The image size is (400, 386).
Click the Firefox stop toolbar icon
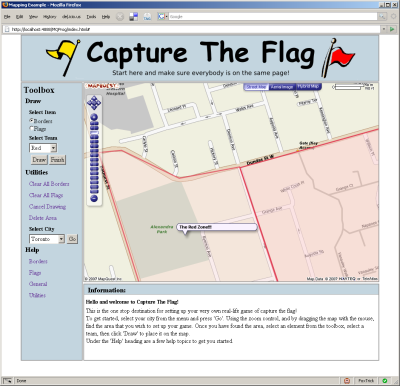coord(120,17)
